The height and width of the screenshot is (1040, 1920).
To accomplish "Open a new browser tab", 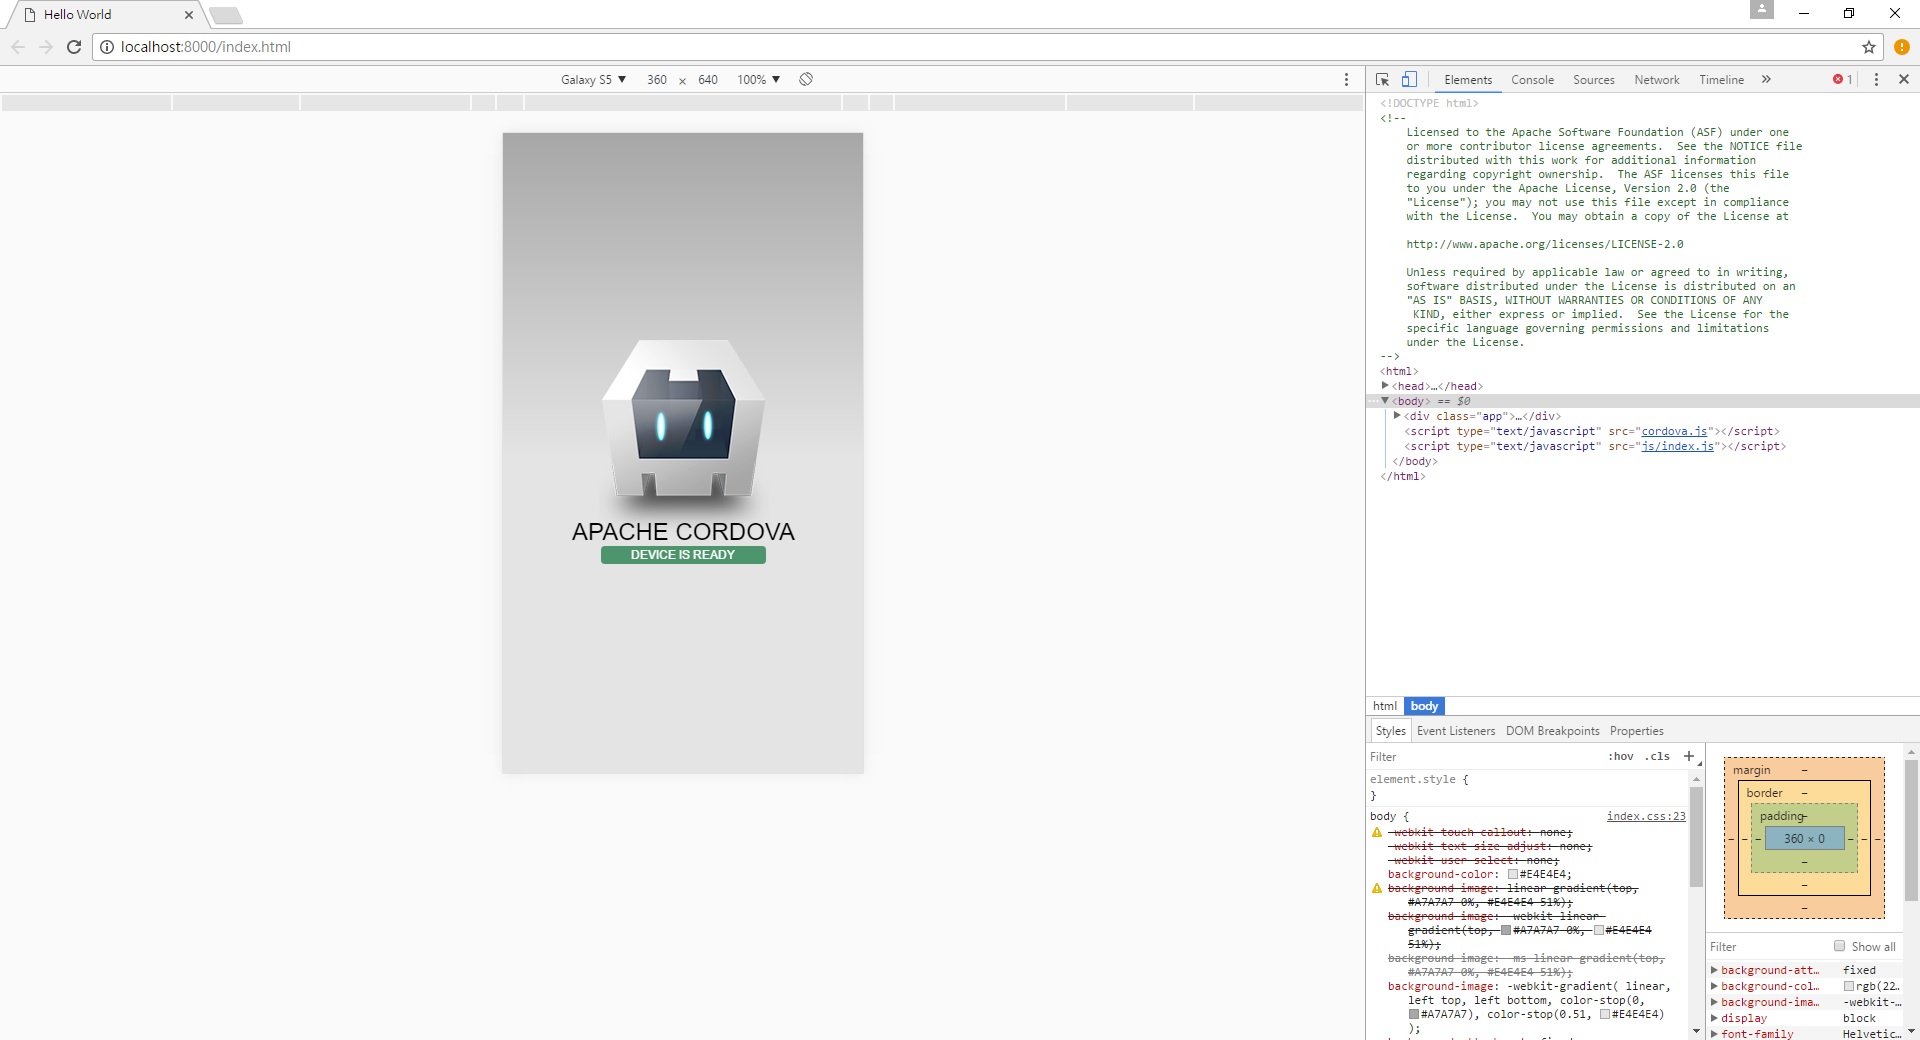I will pyautogui.click(x=226, y=15).
